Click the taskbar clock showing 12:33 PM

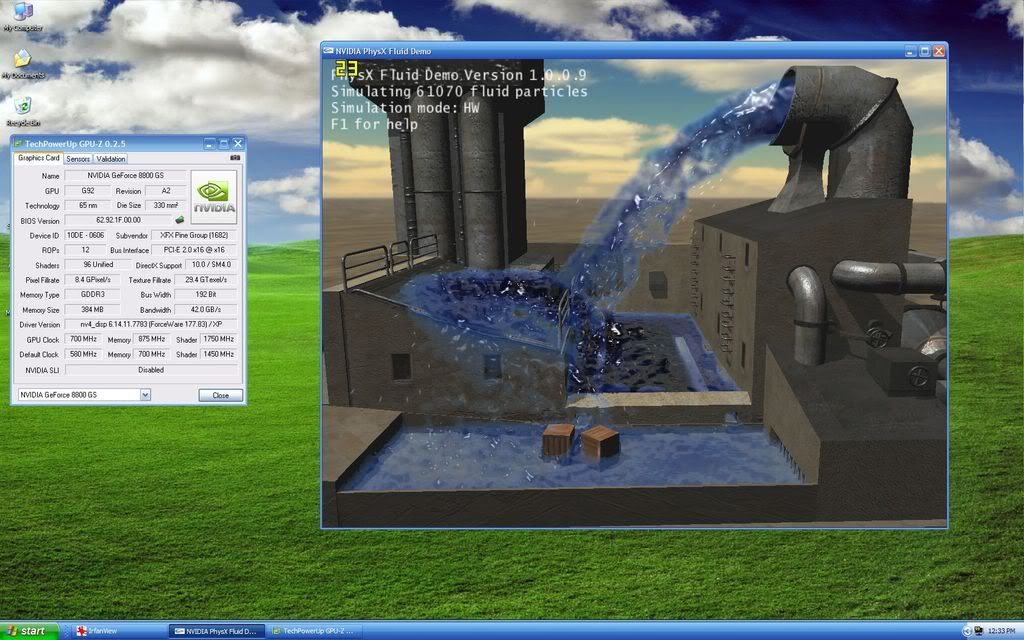coord(1001,631)
